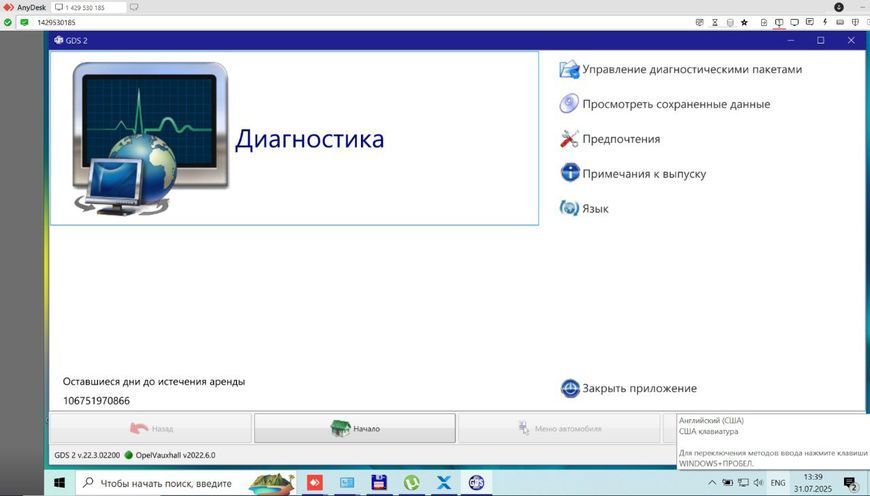870x496 pixels.
Task: Click the ENG language indicator
Action: (778, 483)
